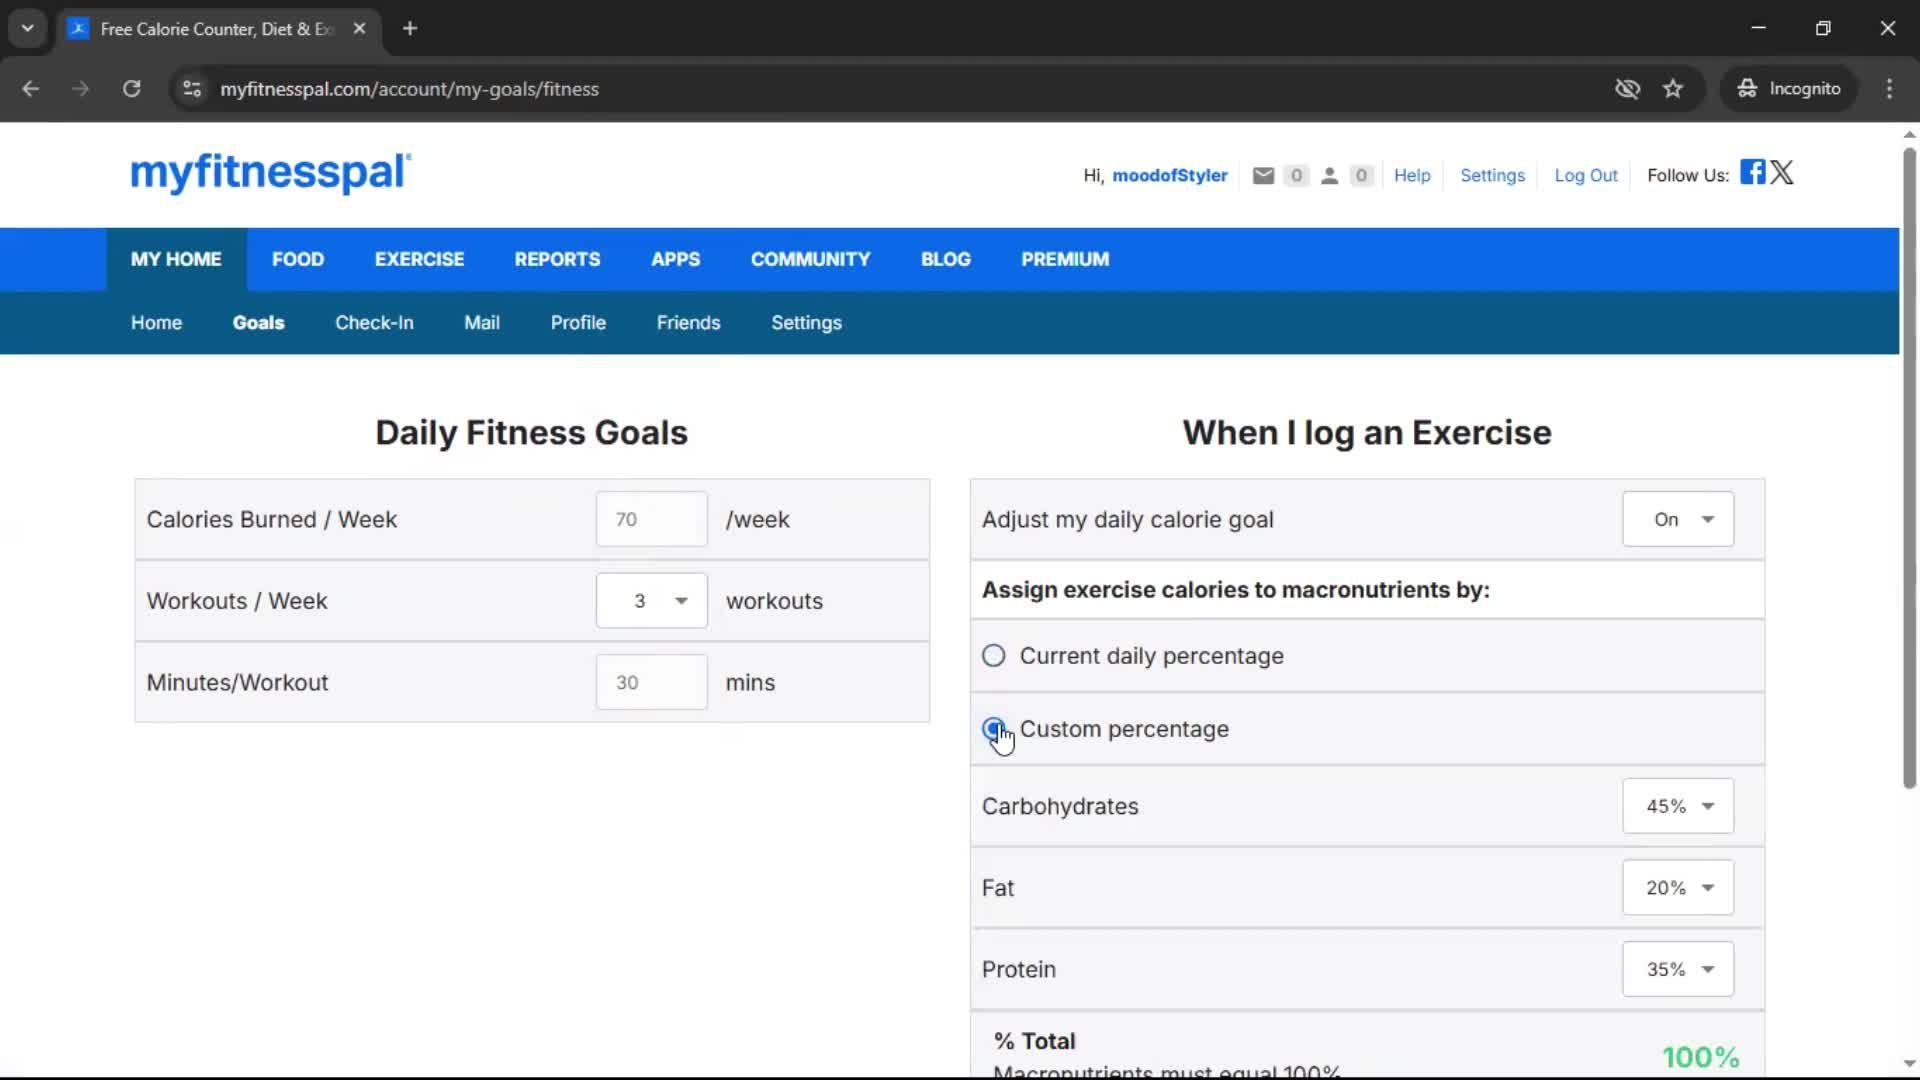
Task: Click the third-party cookies blocked eye icon
Action: pos(1627,89)
